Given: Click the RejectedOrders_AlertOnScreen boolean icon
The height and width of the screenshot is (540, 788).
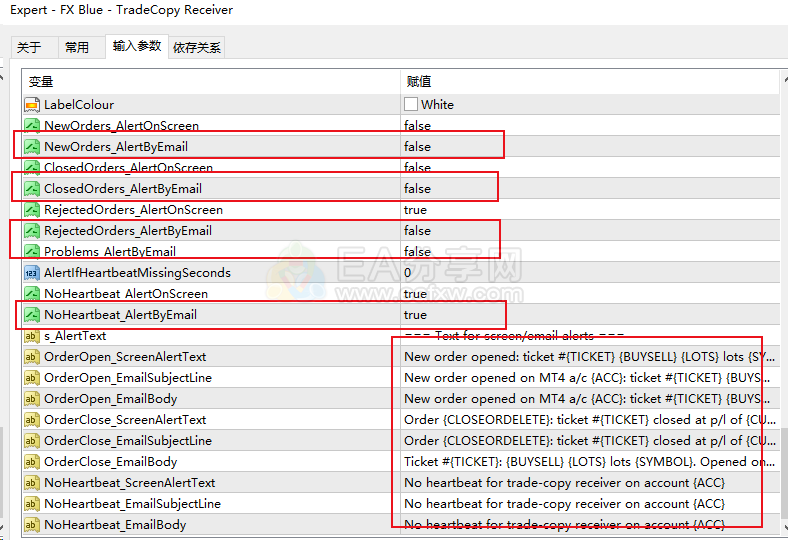Looking at the screenshot, I should [32, 210].
